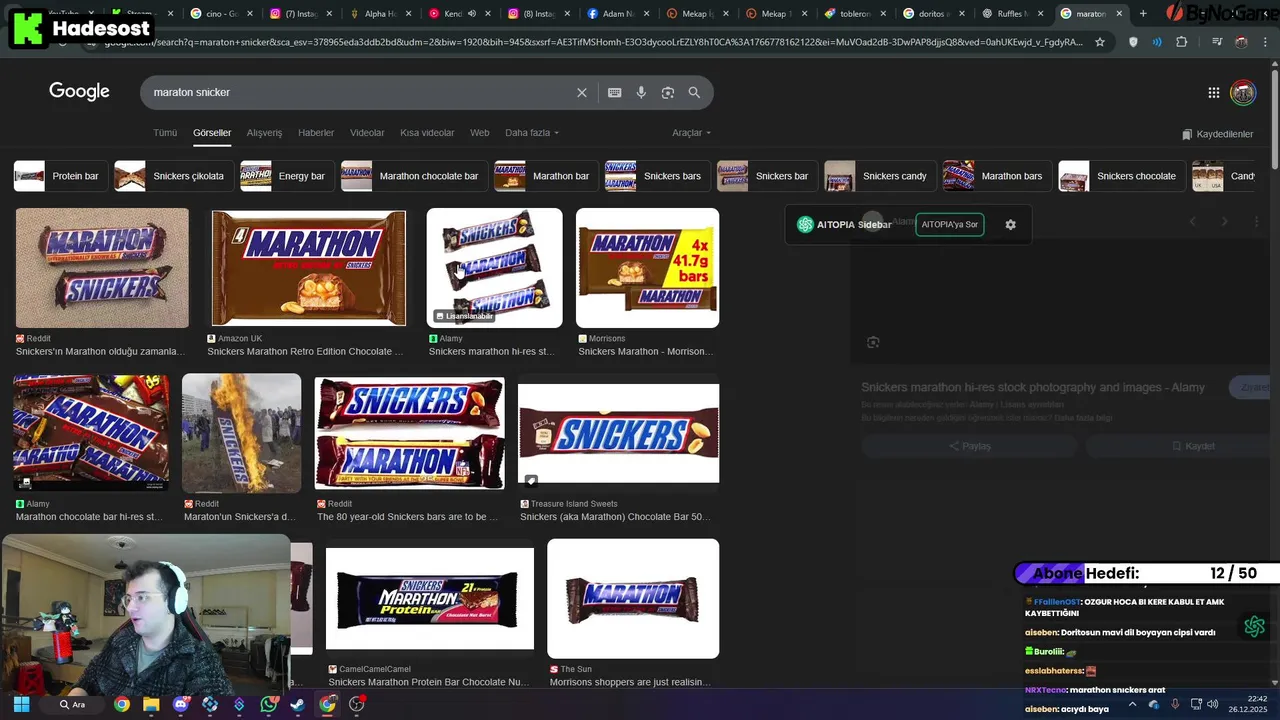Screen dimensions: 1280x720
Task: Open the Kısa videolar tab
Action: click(x=427, y=133)
